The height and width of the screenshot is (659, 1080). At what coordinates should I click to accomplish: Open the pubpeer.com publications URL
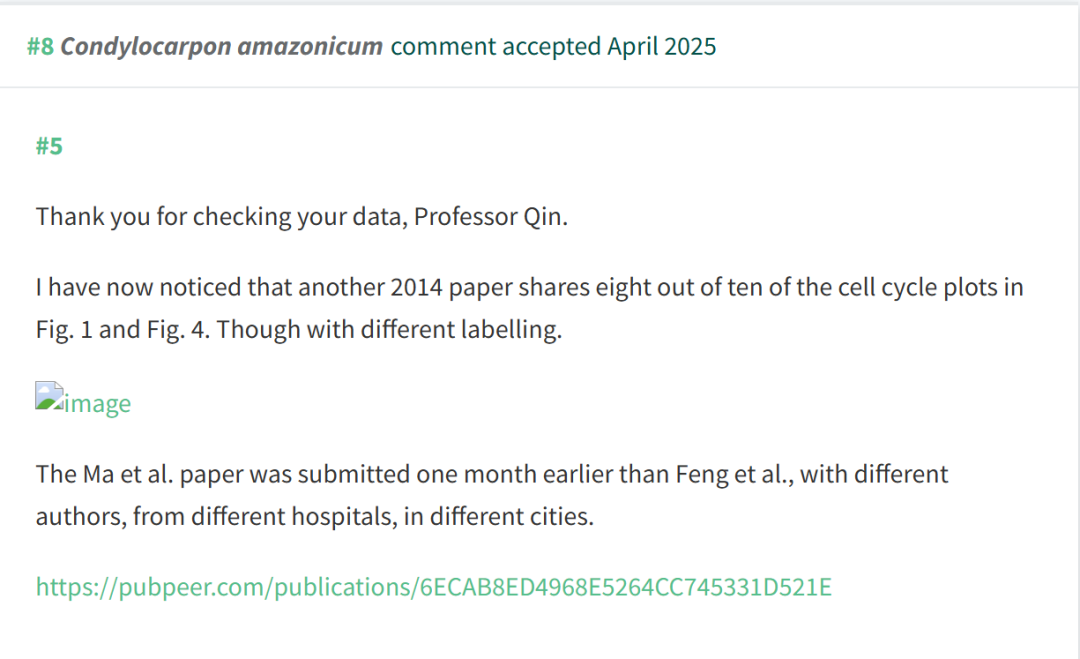click(434, 587)
